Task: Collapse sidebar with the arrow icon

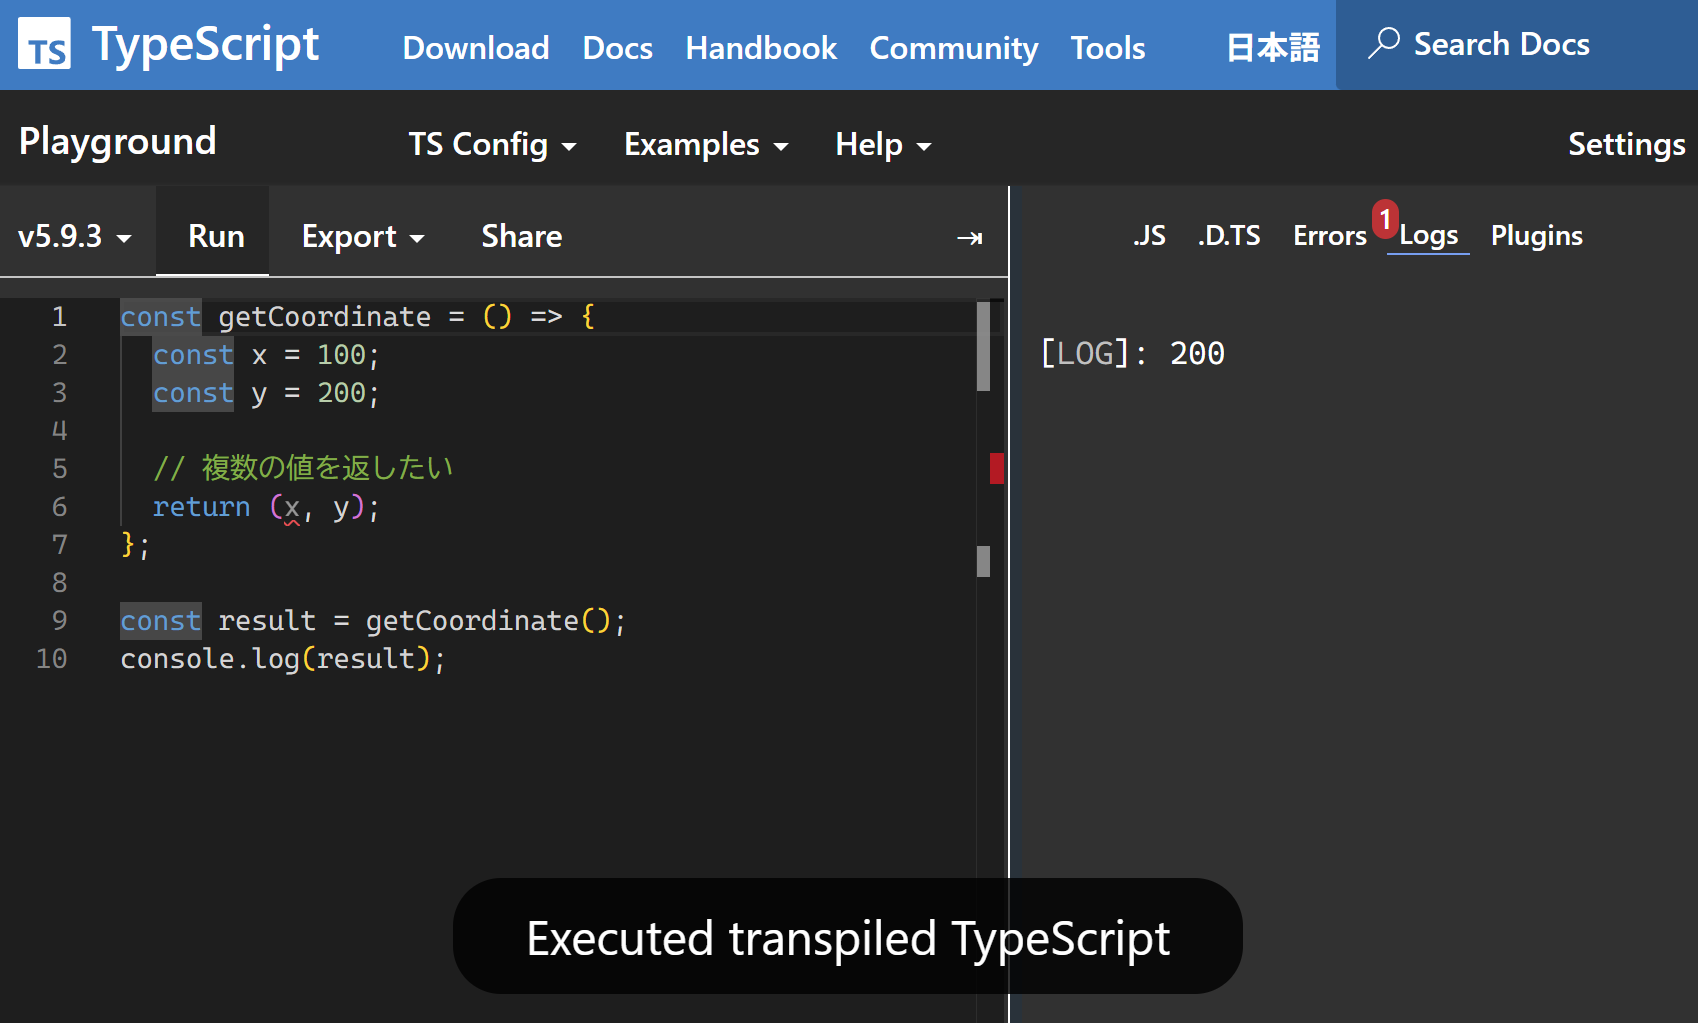Action: click(x=969, y=238)
